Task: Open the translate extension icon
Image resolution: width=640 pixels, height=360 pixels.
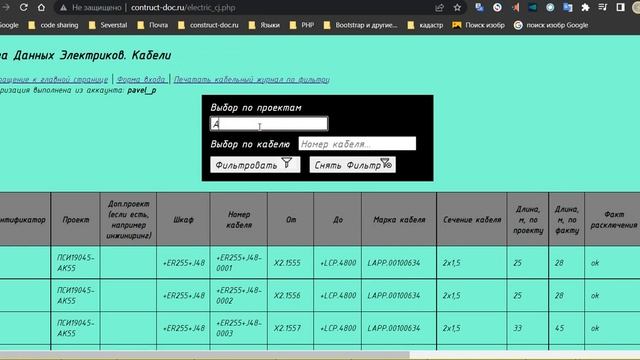Action: [480, 7]
